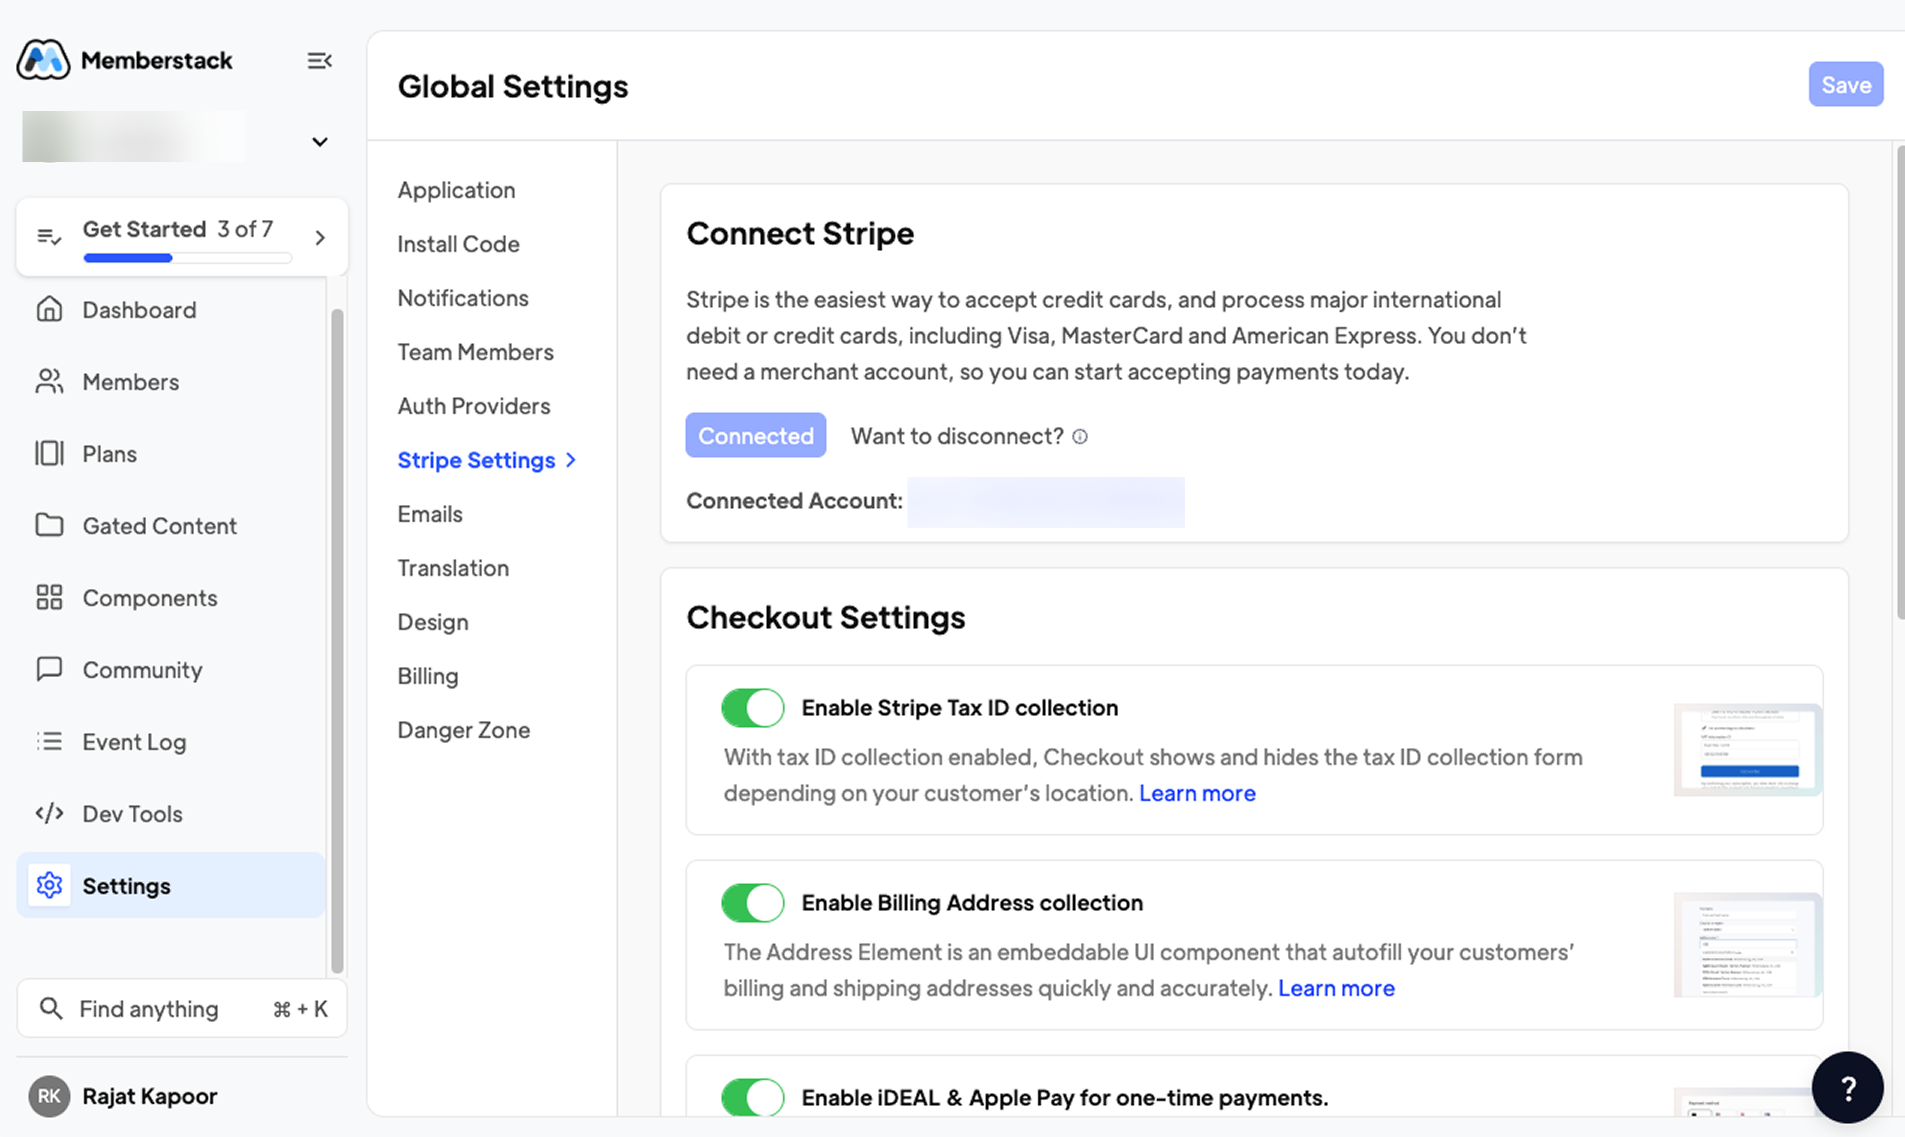Click the Connected Account value field
1905x1137 pixels.
[x=1046, y=502]
